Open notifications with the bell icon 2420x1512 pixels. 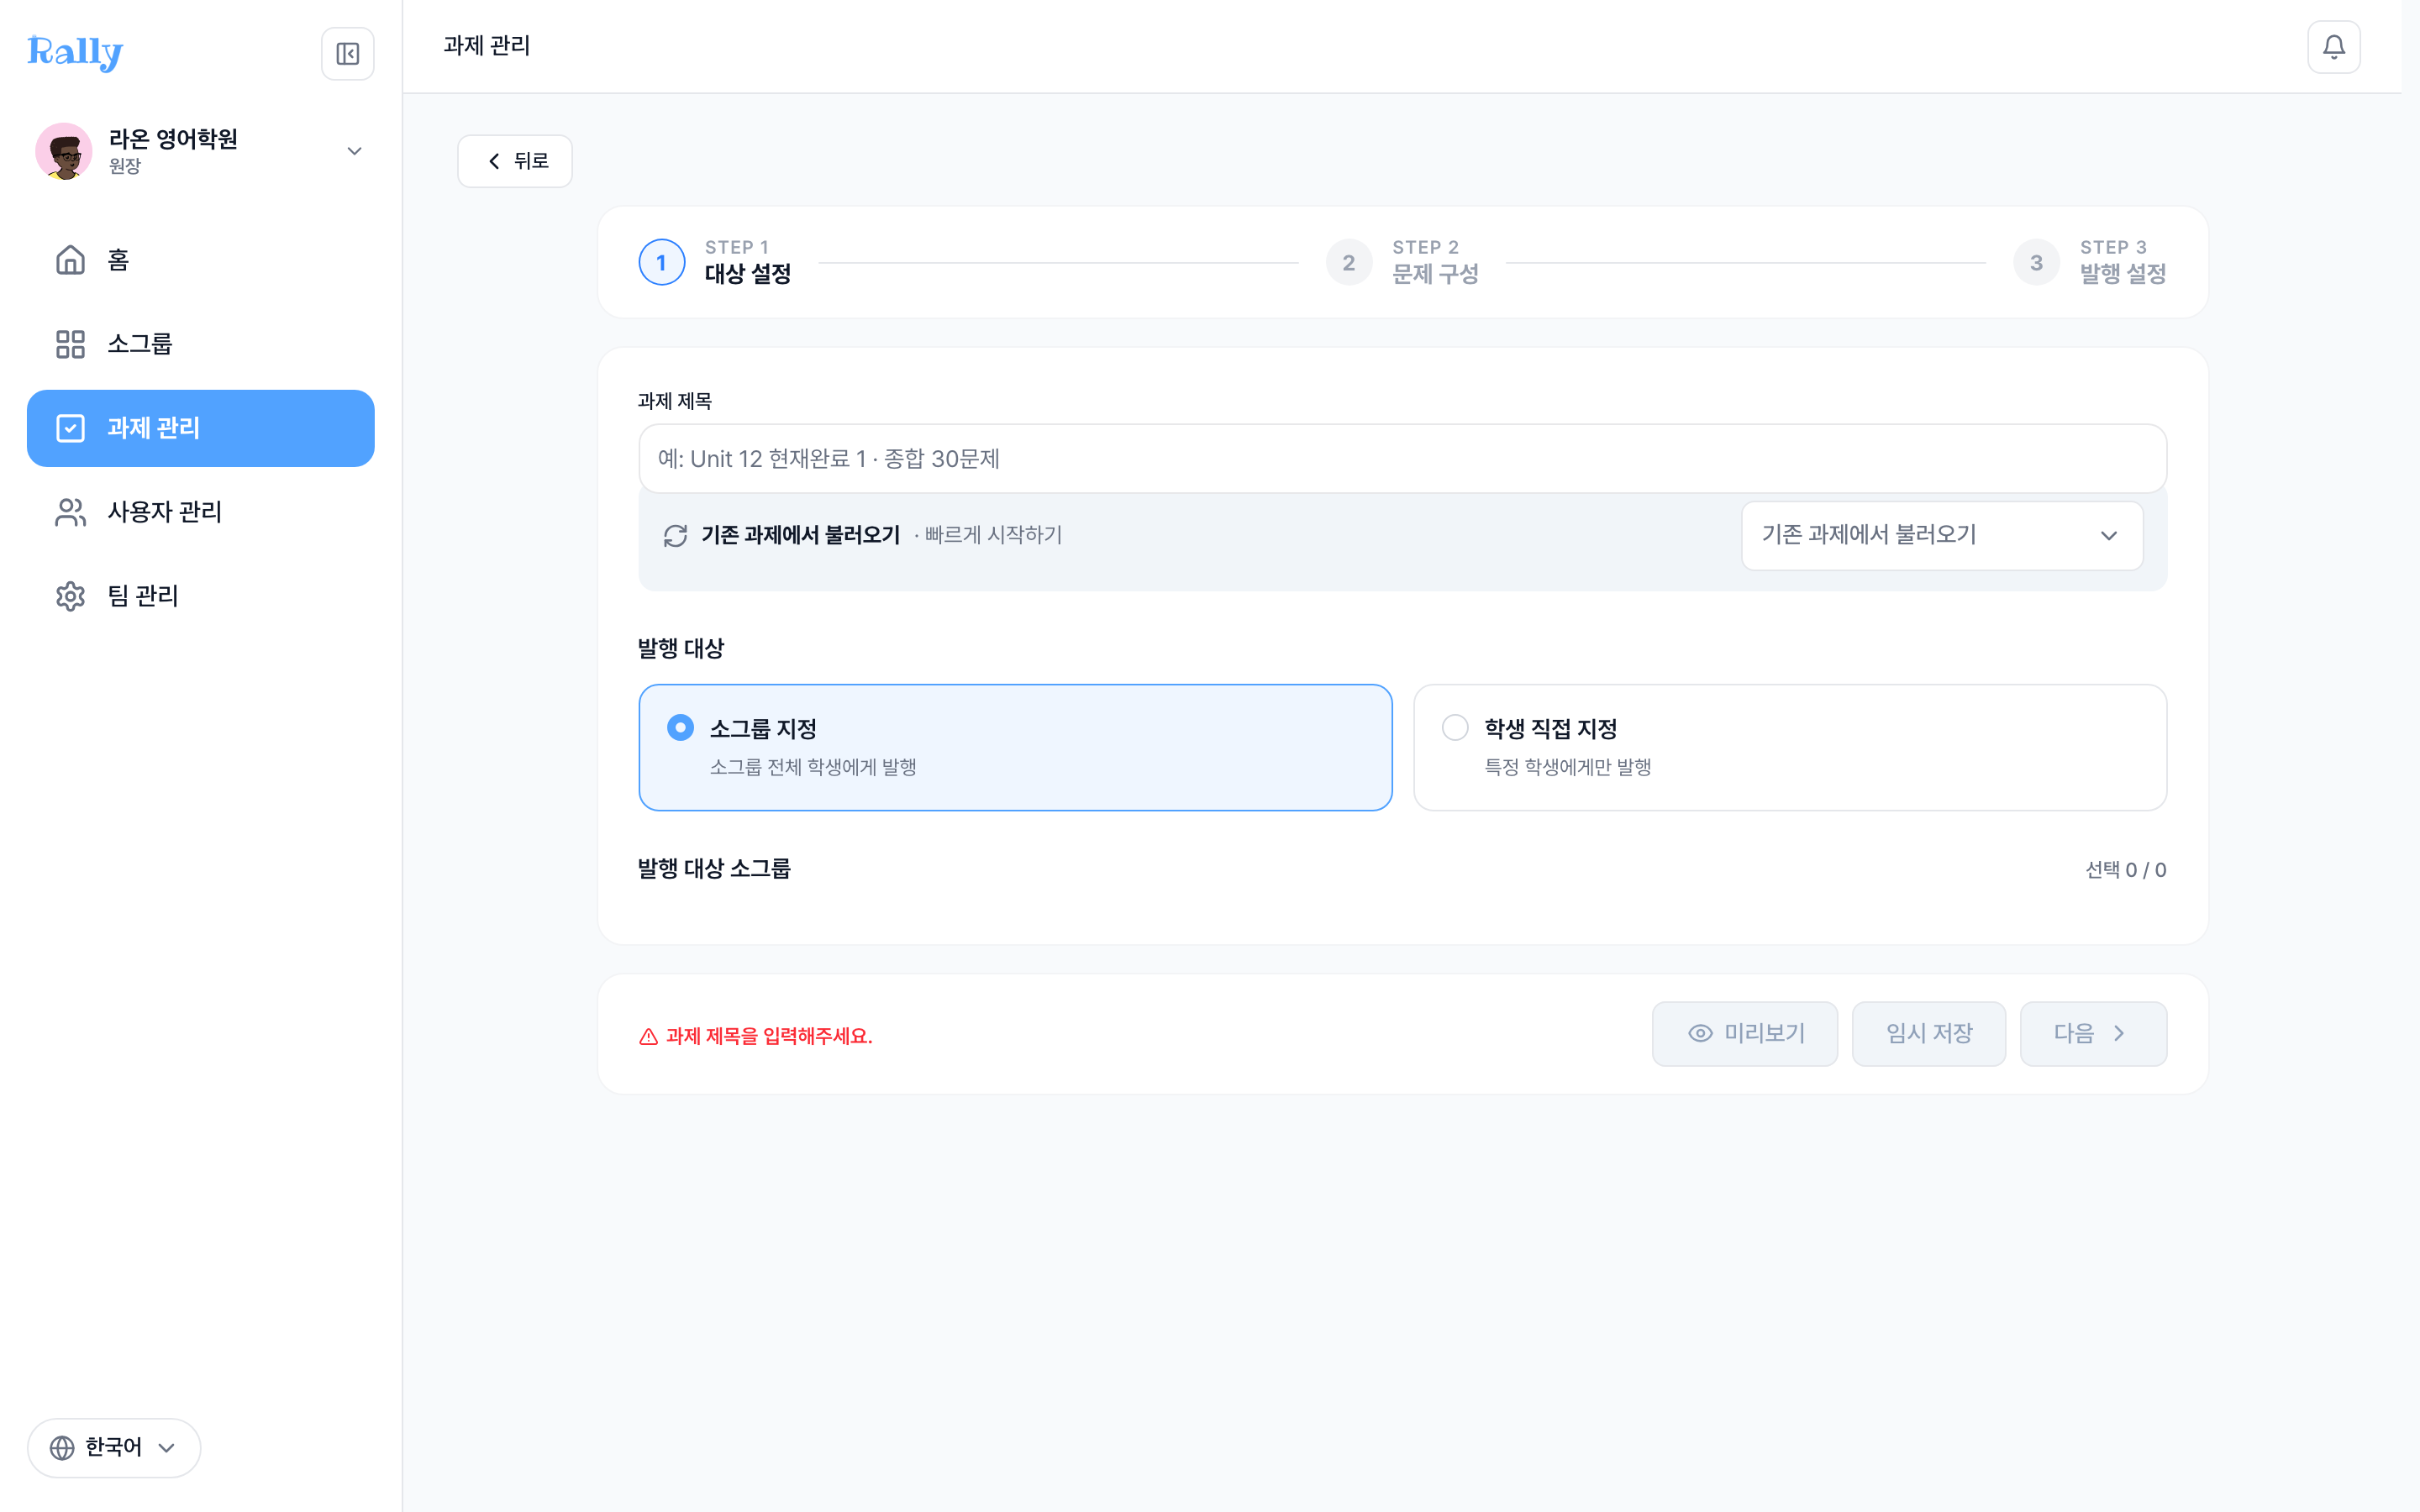pyautogui.click(x=2333, y=47)
